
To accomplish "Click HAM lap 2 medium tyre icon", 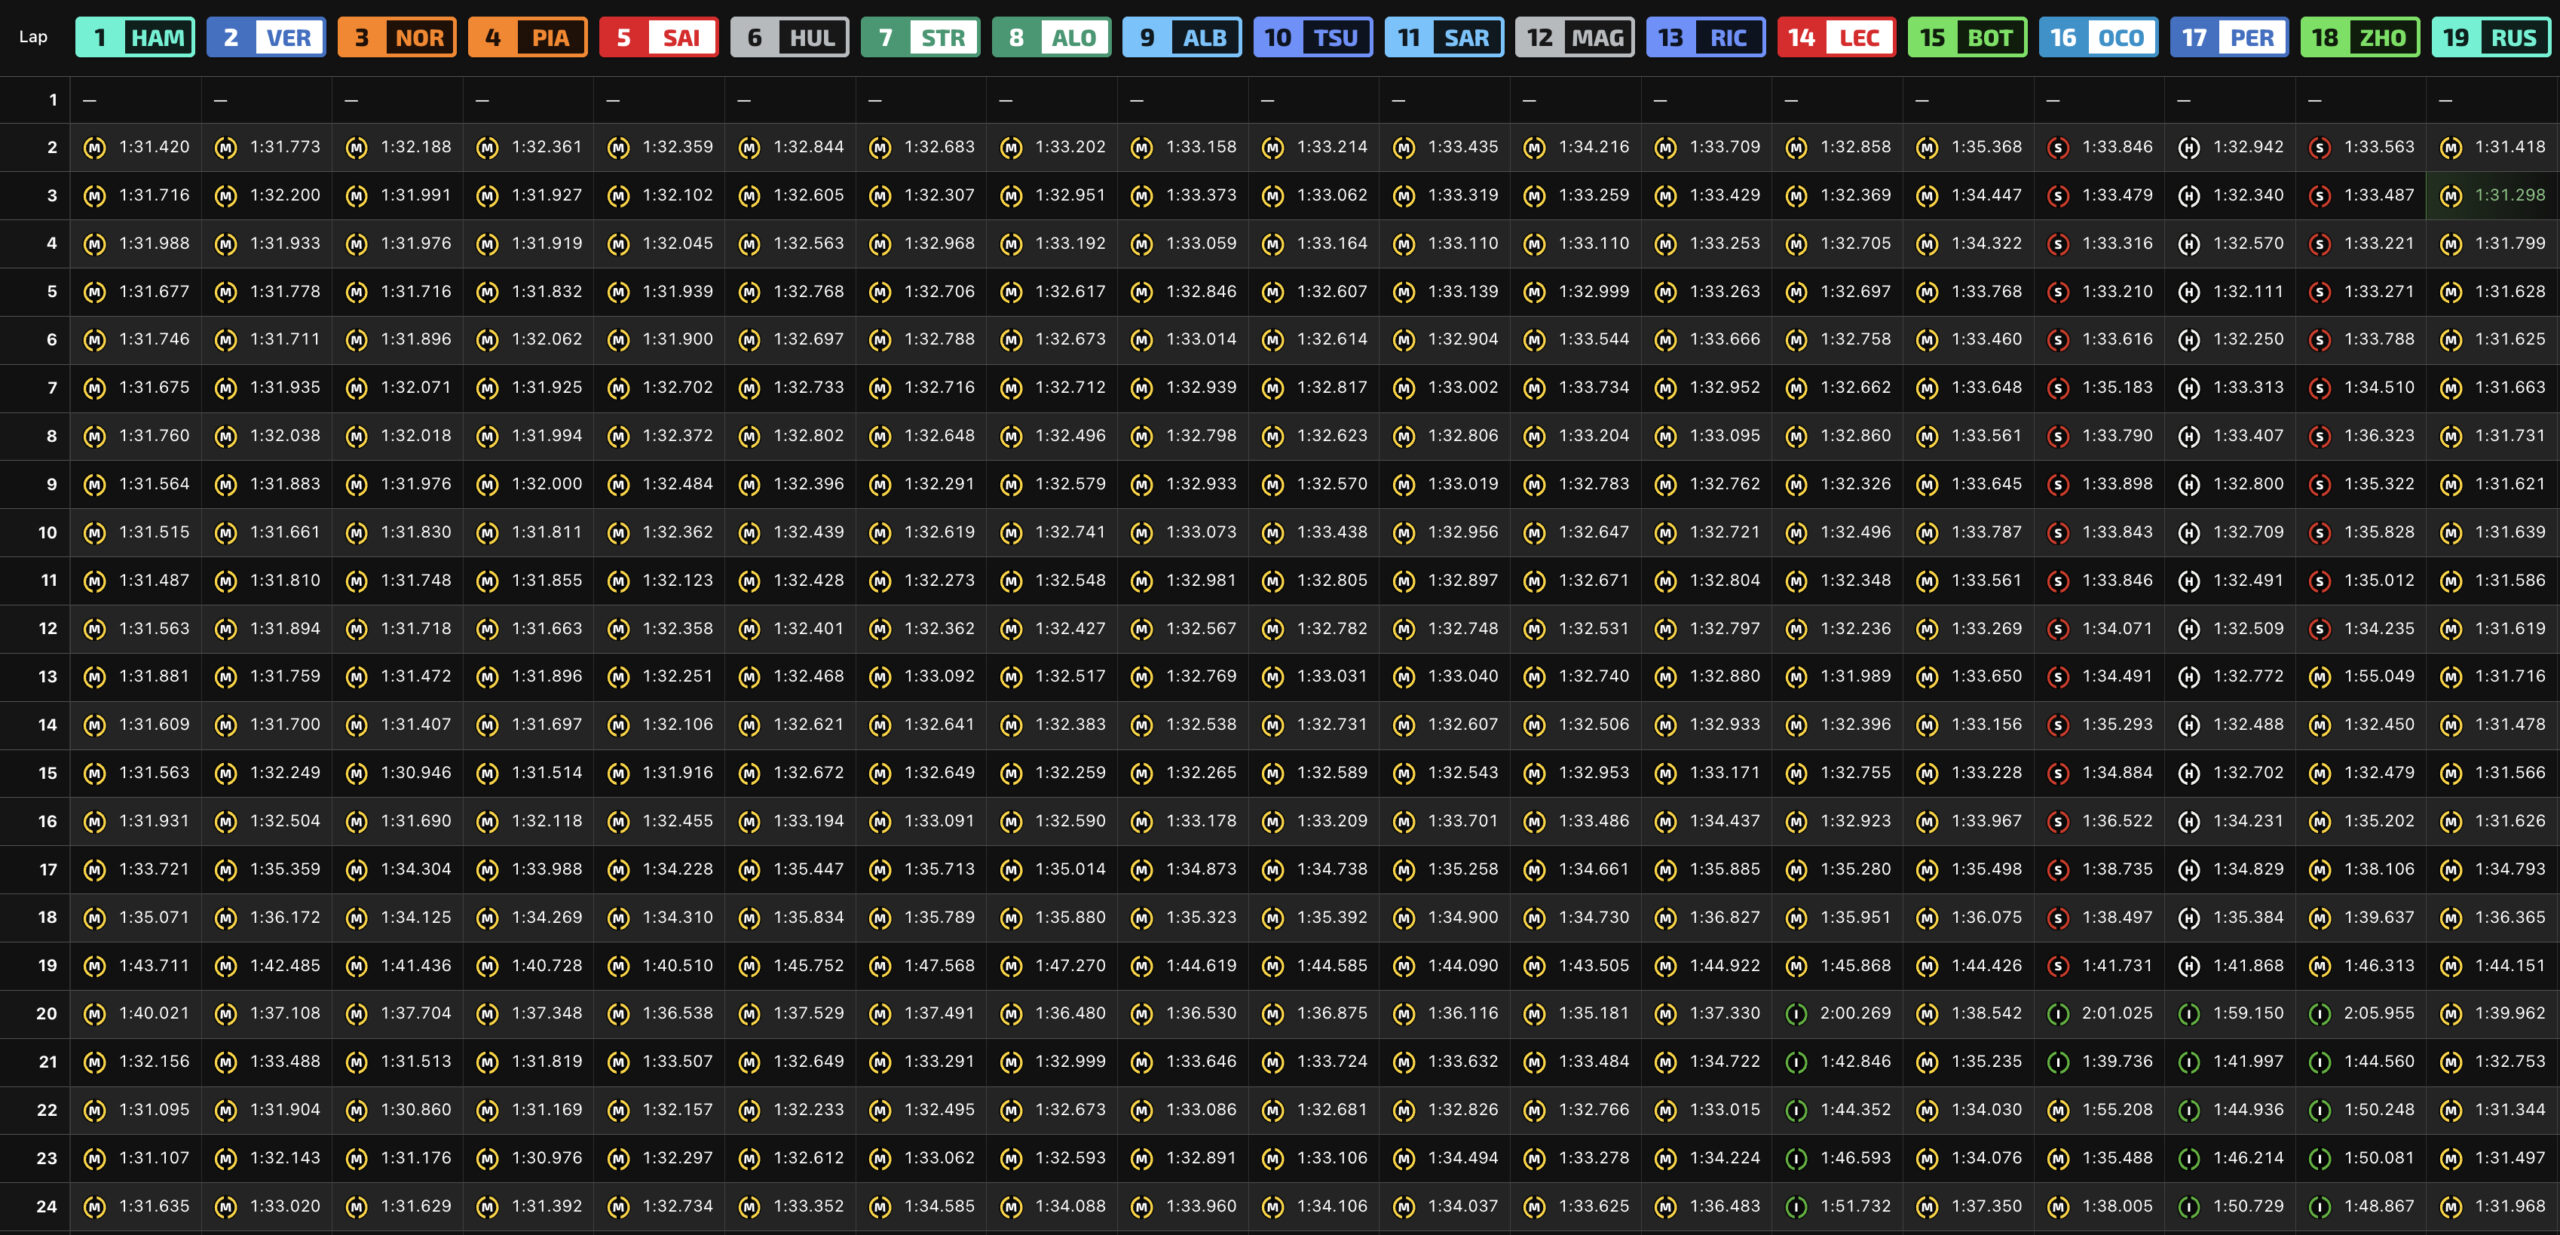I will tap(94, 148).
